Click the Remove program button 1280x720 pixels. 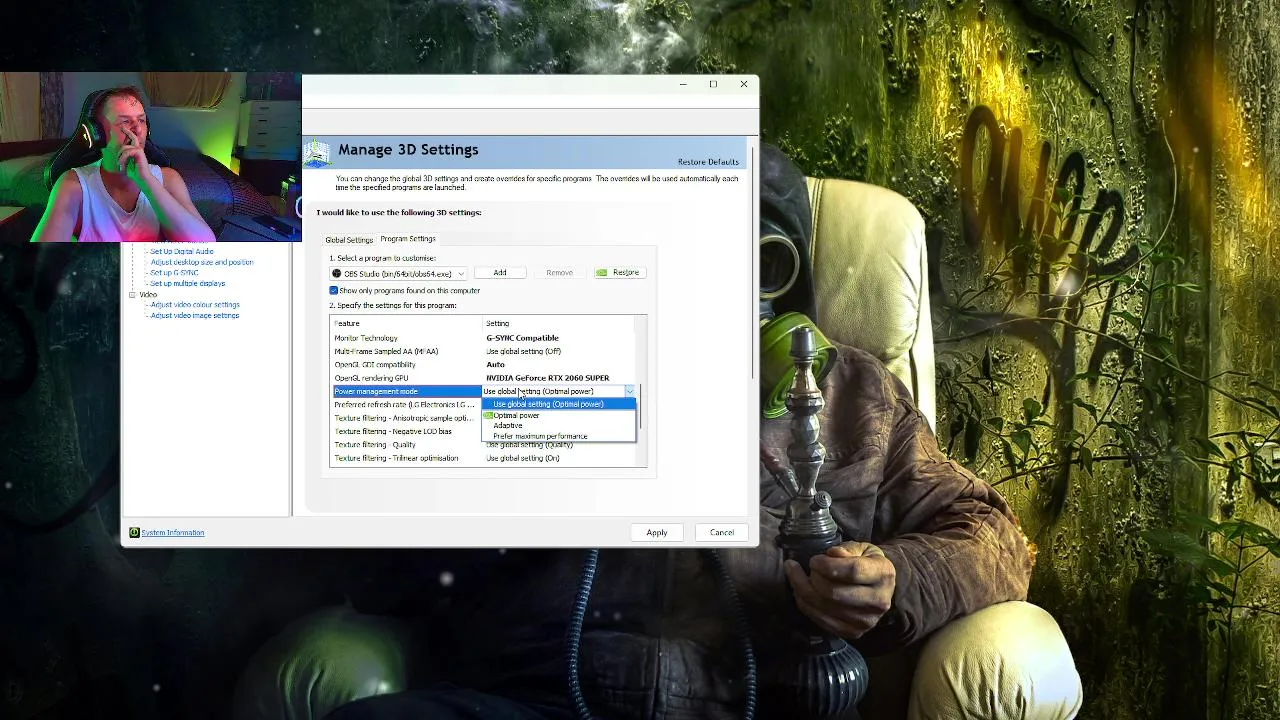point(559,273)
